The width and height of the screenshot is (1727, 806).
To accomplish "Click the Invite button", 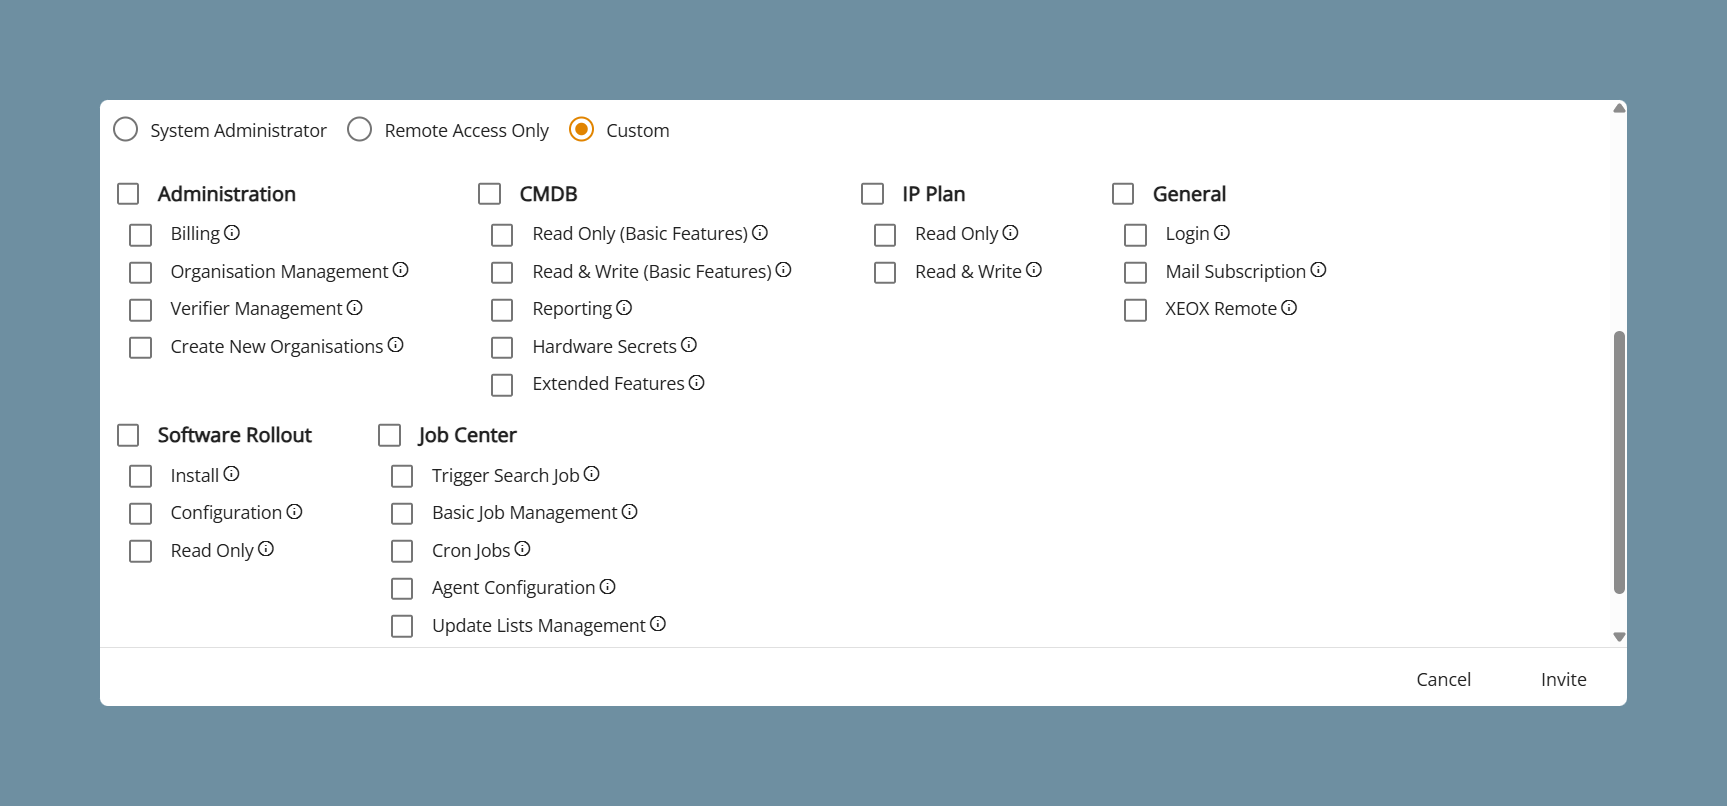I will (x=1563, y=679).
